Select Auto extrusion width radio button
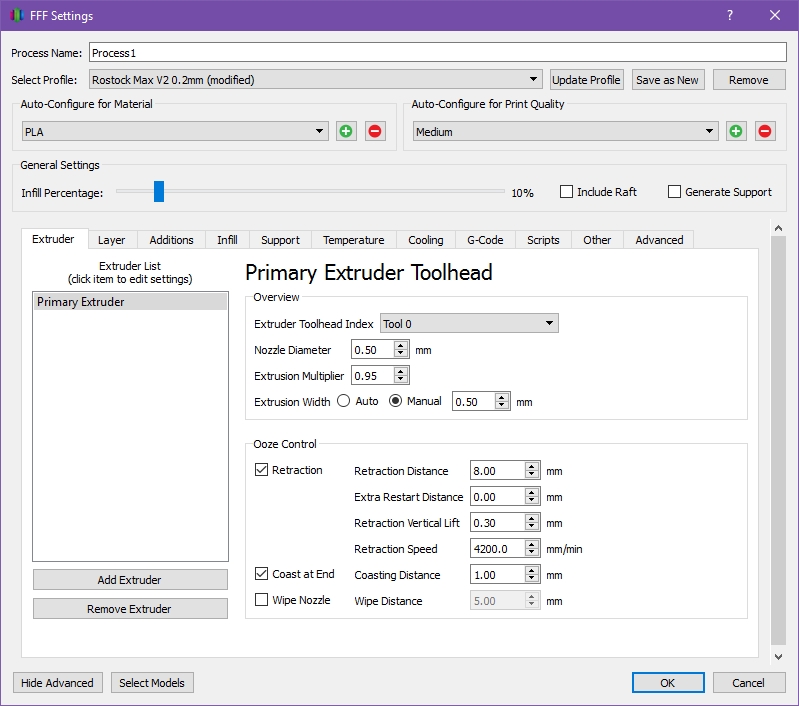The height and width of the screenshot is (706, 799). (x=344, y=401)
